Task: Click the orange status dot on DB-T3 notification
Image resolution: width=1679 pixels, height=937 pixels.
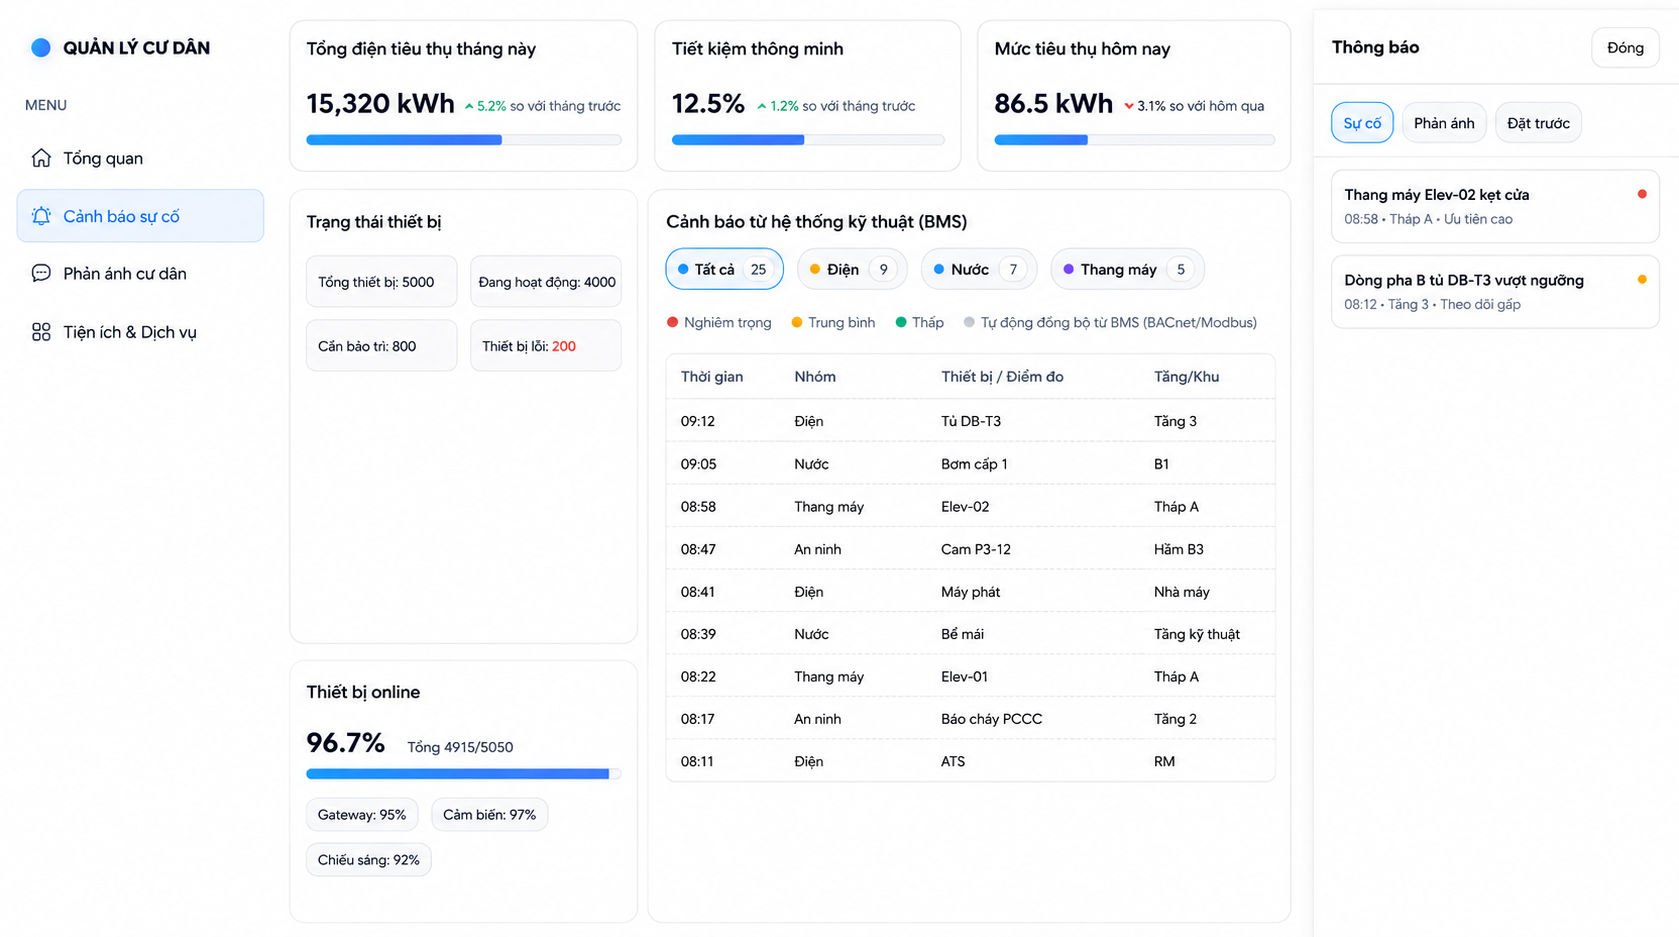Action: [x=1642, y=280]
